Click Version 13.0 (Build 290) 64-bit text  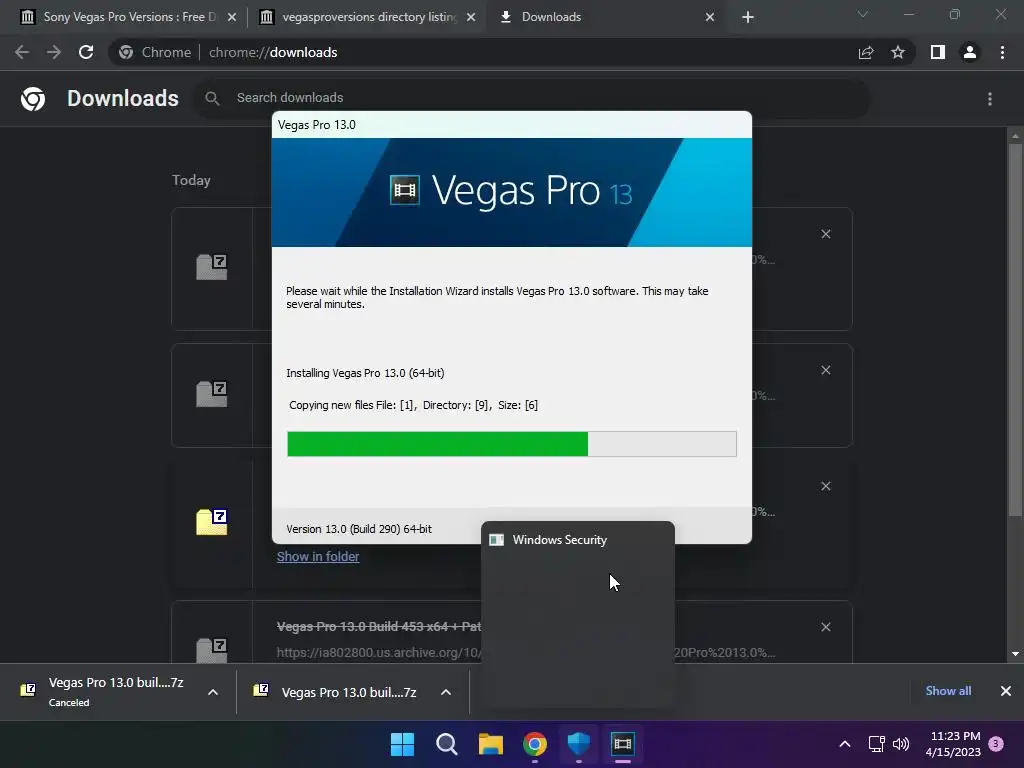tap(359, 529)
